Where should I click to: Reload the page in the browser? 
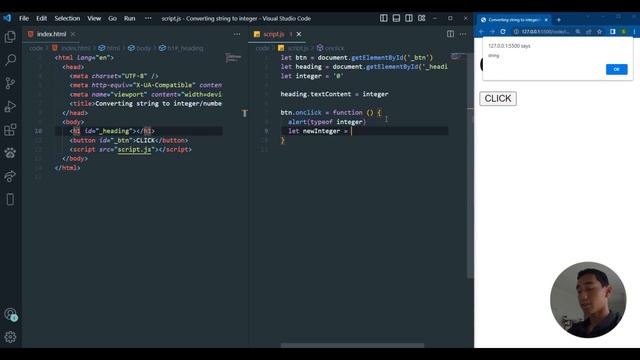pos(503,31)
